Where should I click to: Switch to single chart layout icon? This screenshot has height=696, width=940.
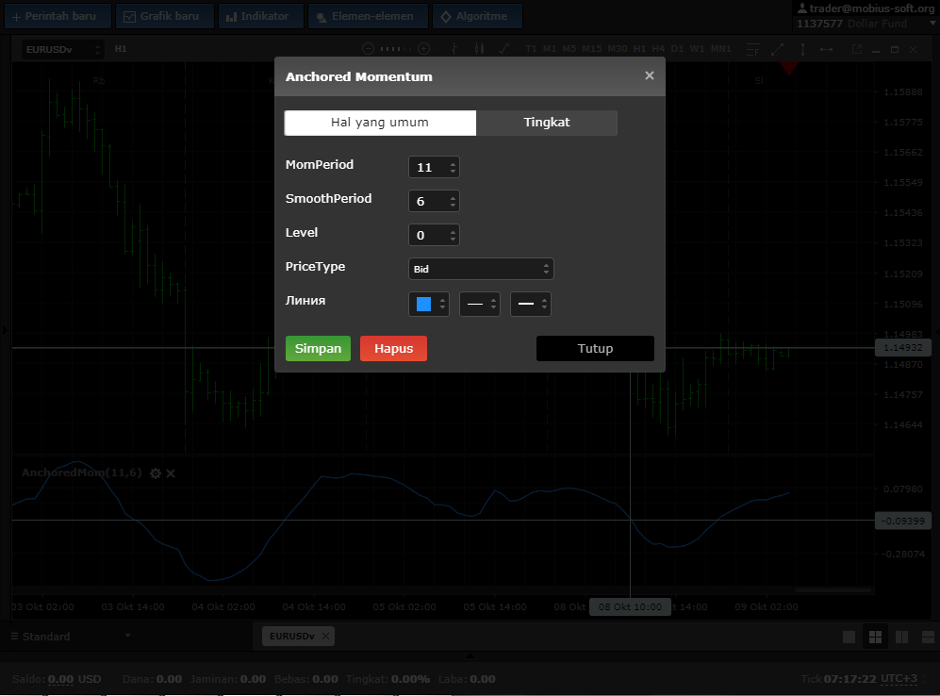pos(849,637)
